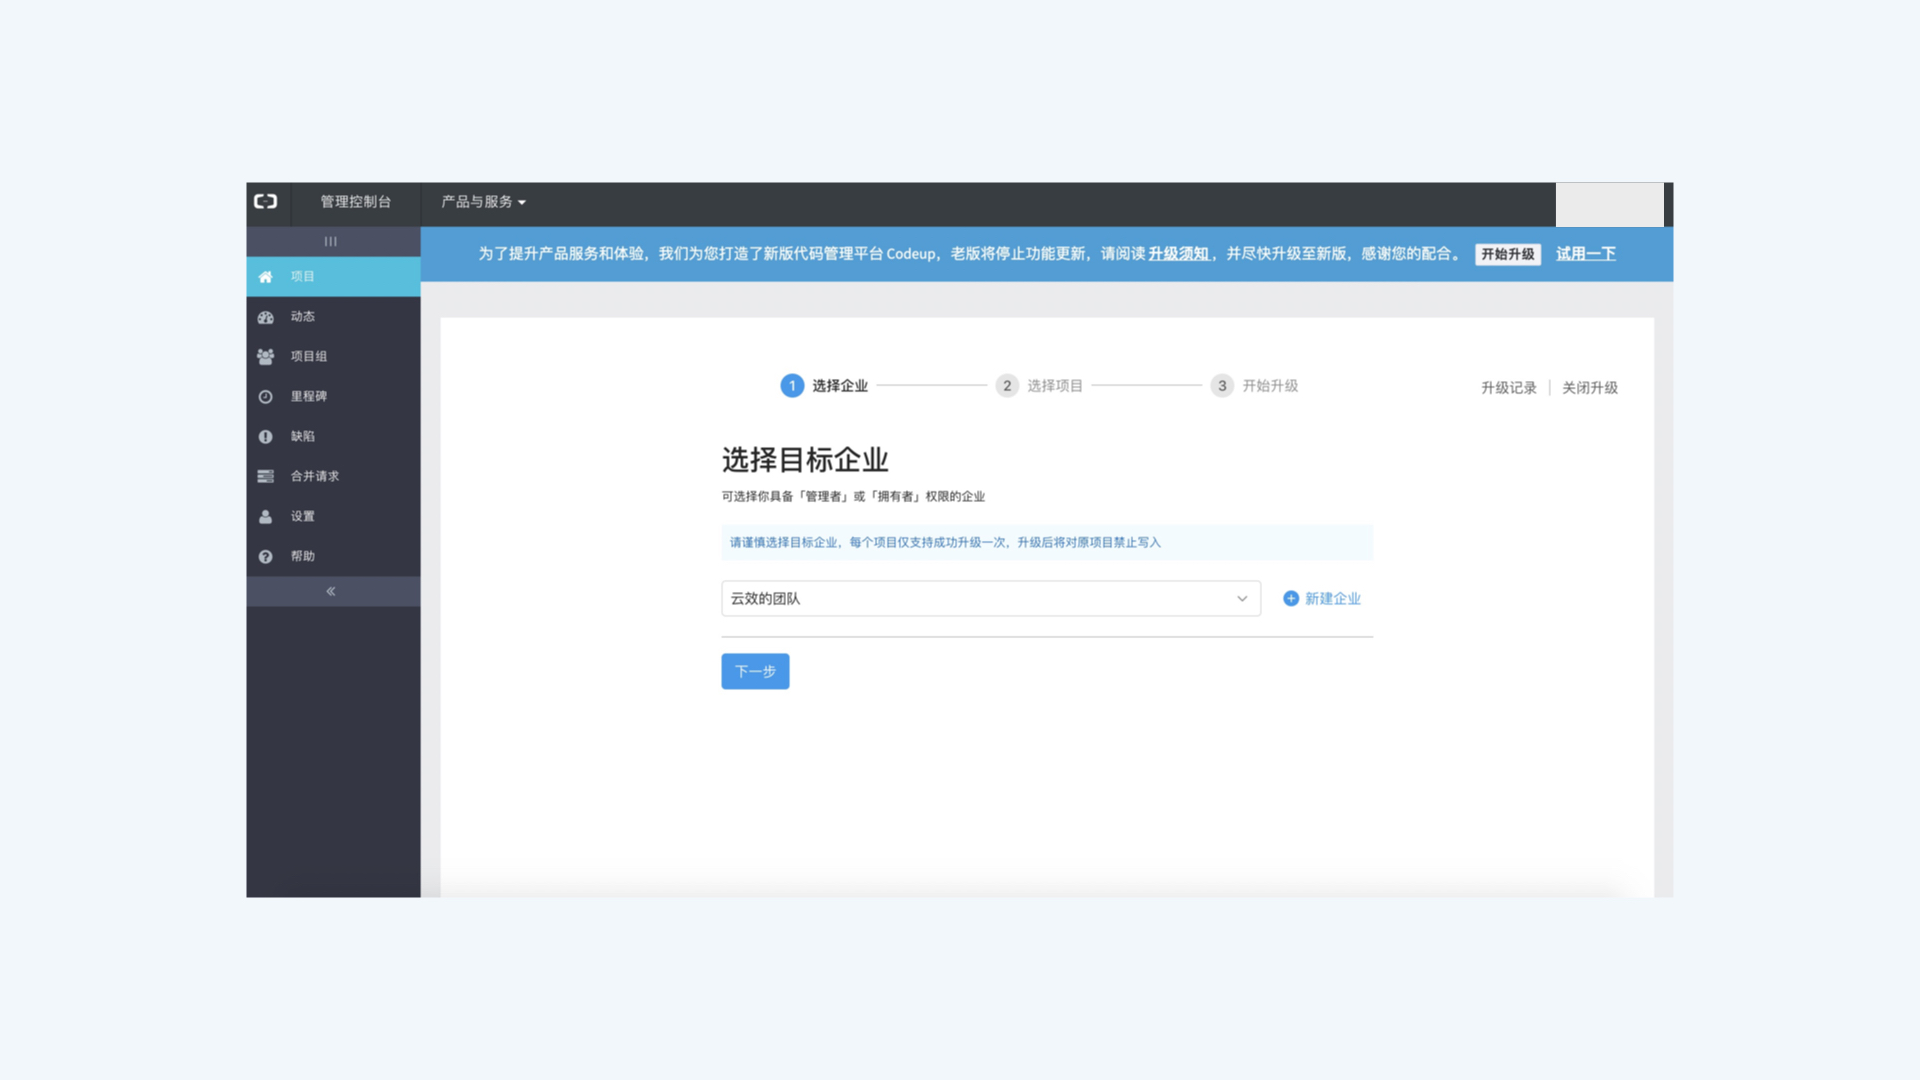The image size is (1920, 1080).
Task: Collapse the left sidebar navigation panel
Action: click(331, 591)
